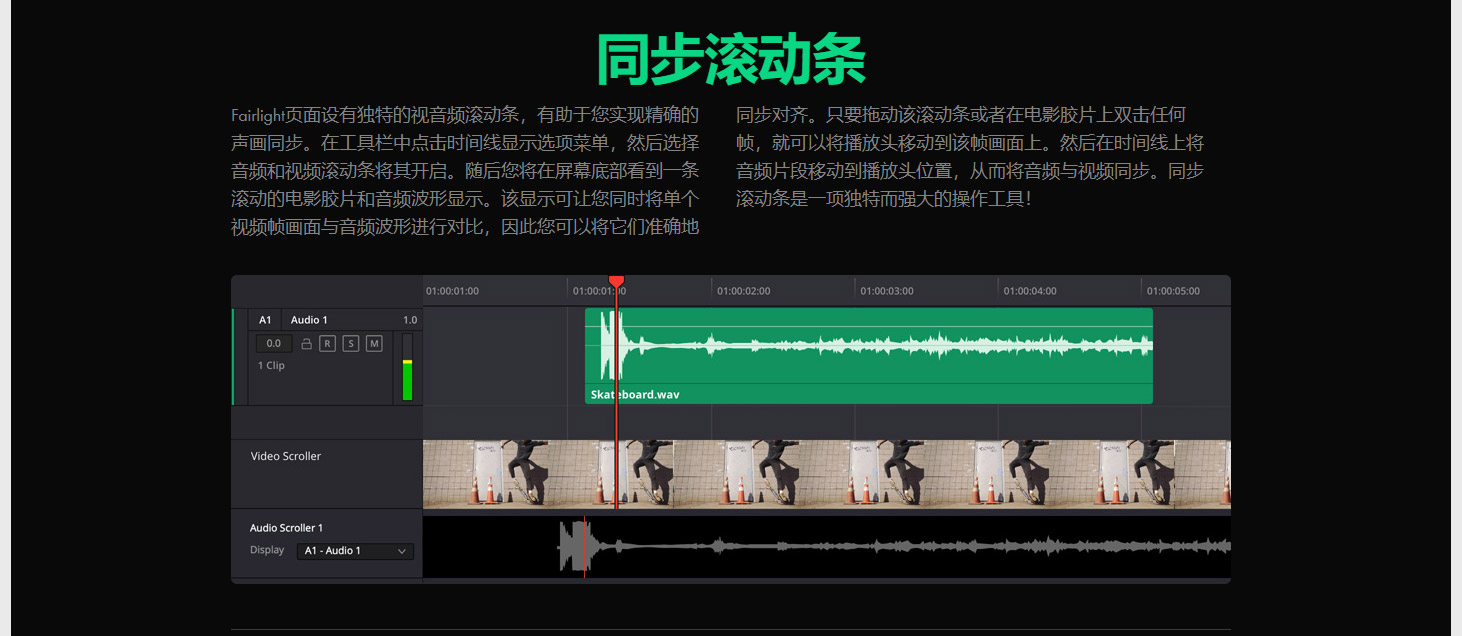Click the Audio Scroller waveform peak
The height and width of the screenshot is (636, 1462).
click(573, 546)
